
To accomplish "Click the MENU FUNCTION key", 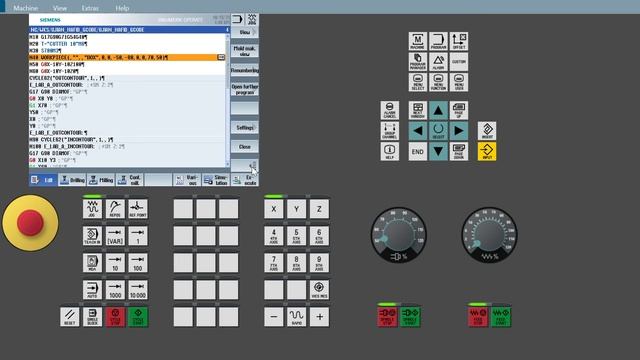I will pos(438,82).
